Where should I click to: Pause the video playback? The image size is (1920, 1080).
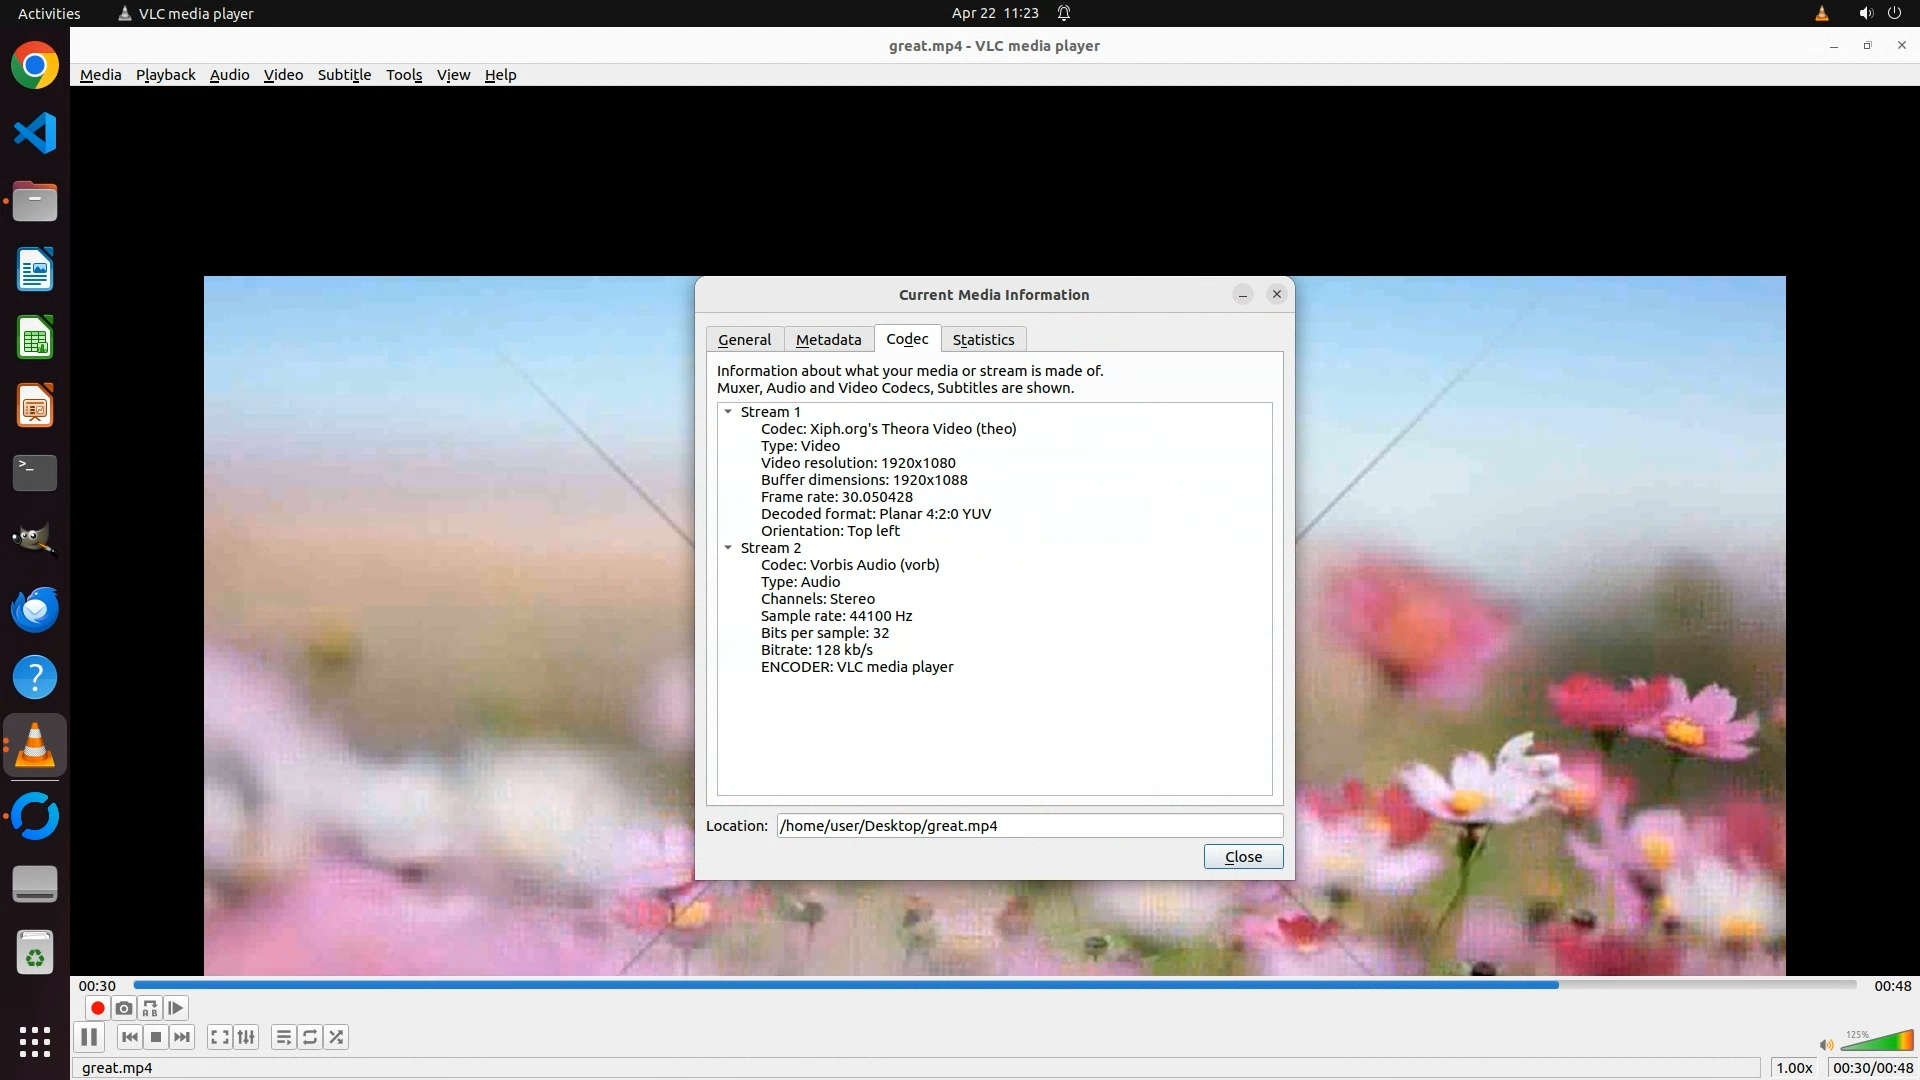pos(89,1037)
